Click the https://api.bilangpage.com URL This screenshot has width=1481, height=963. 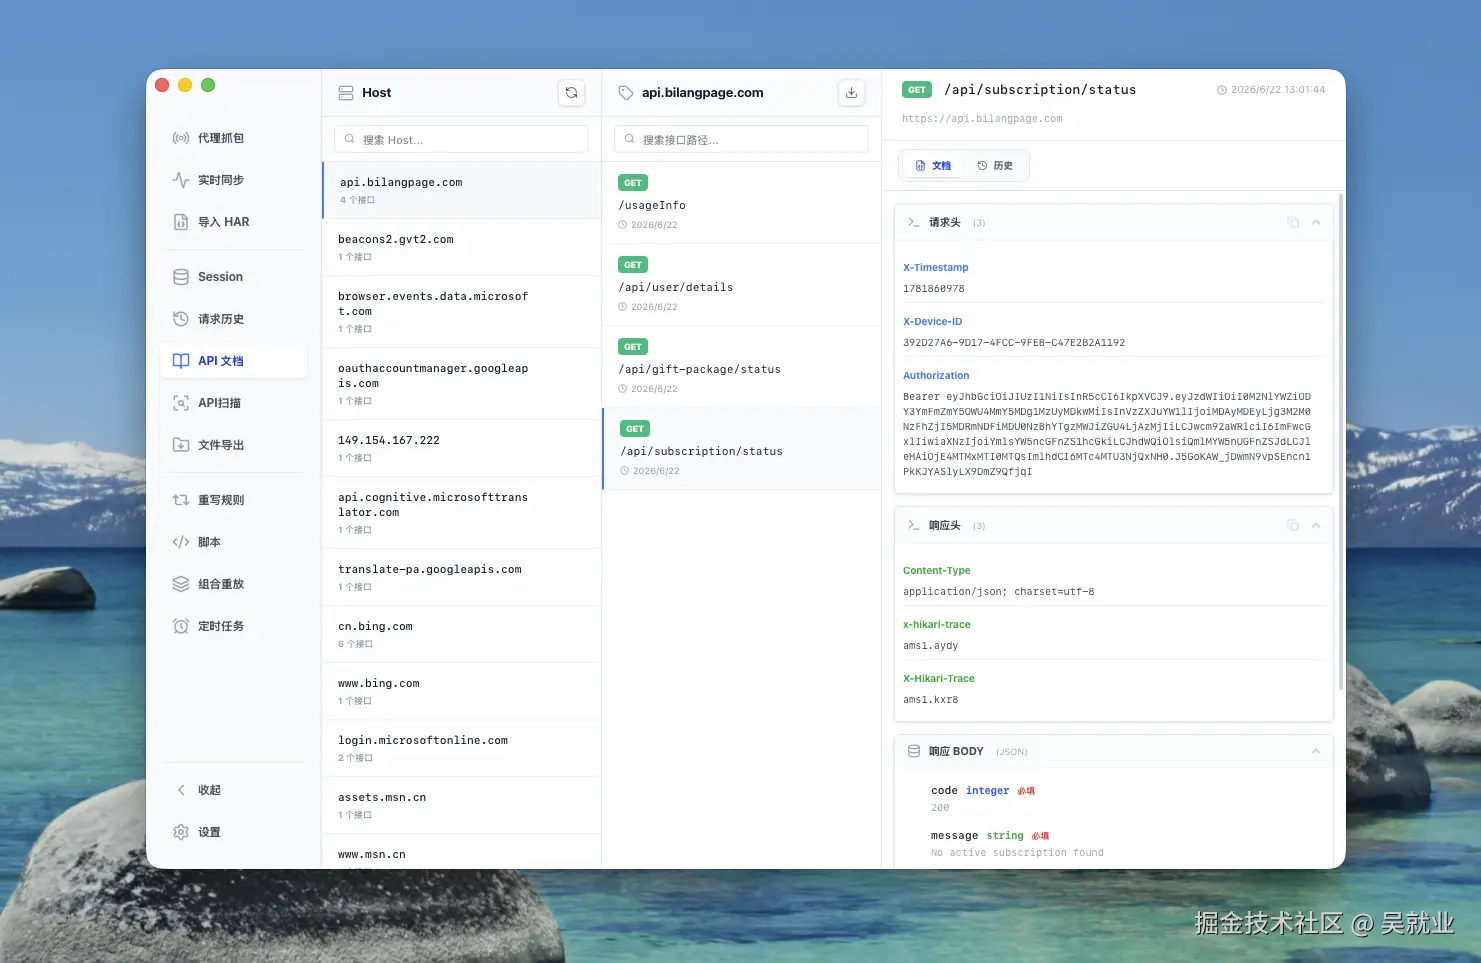[x=982, y=119]
